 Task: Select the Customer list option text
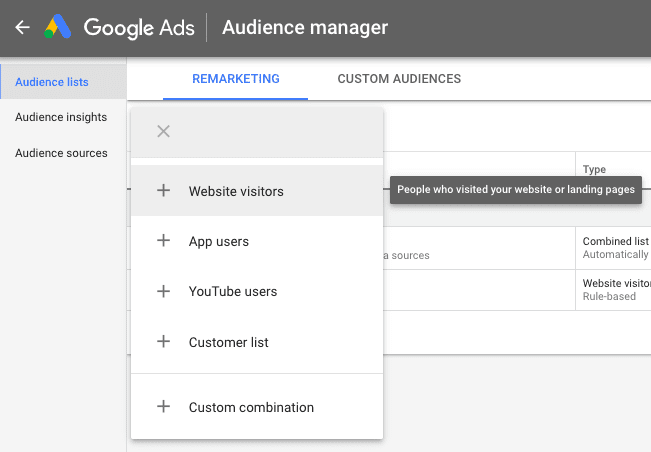click(x=229, y=342)
